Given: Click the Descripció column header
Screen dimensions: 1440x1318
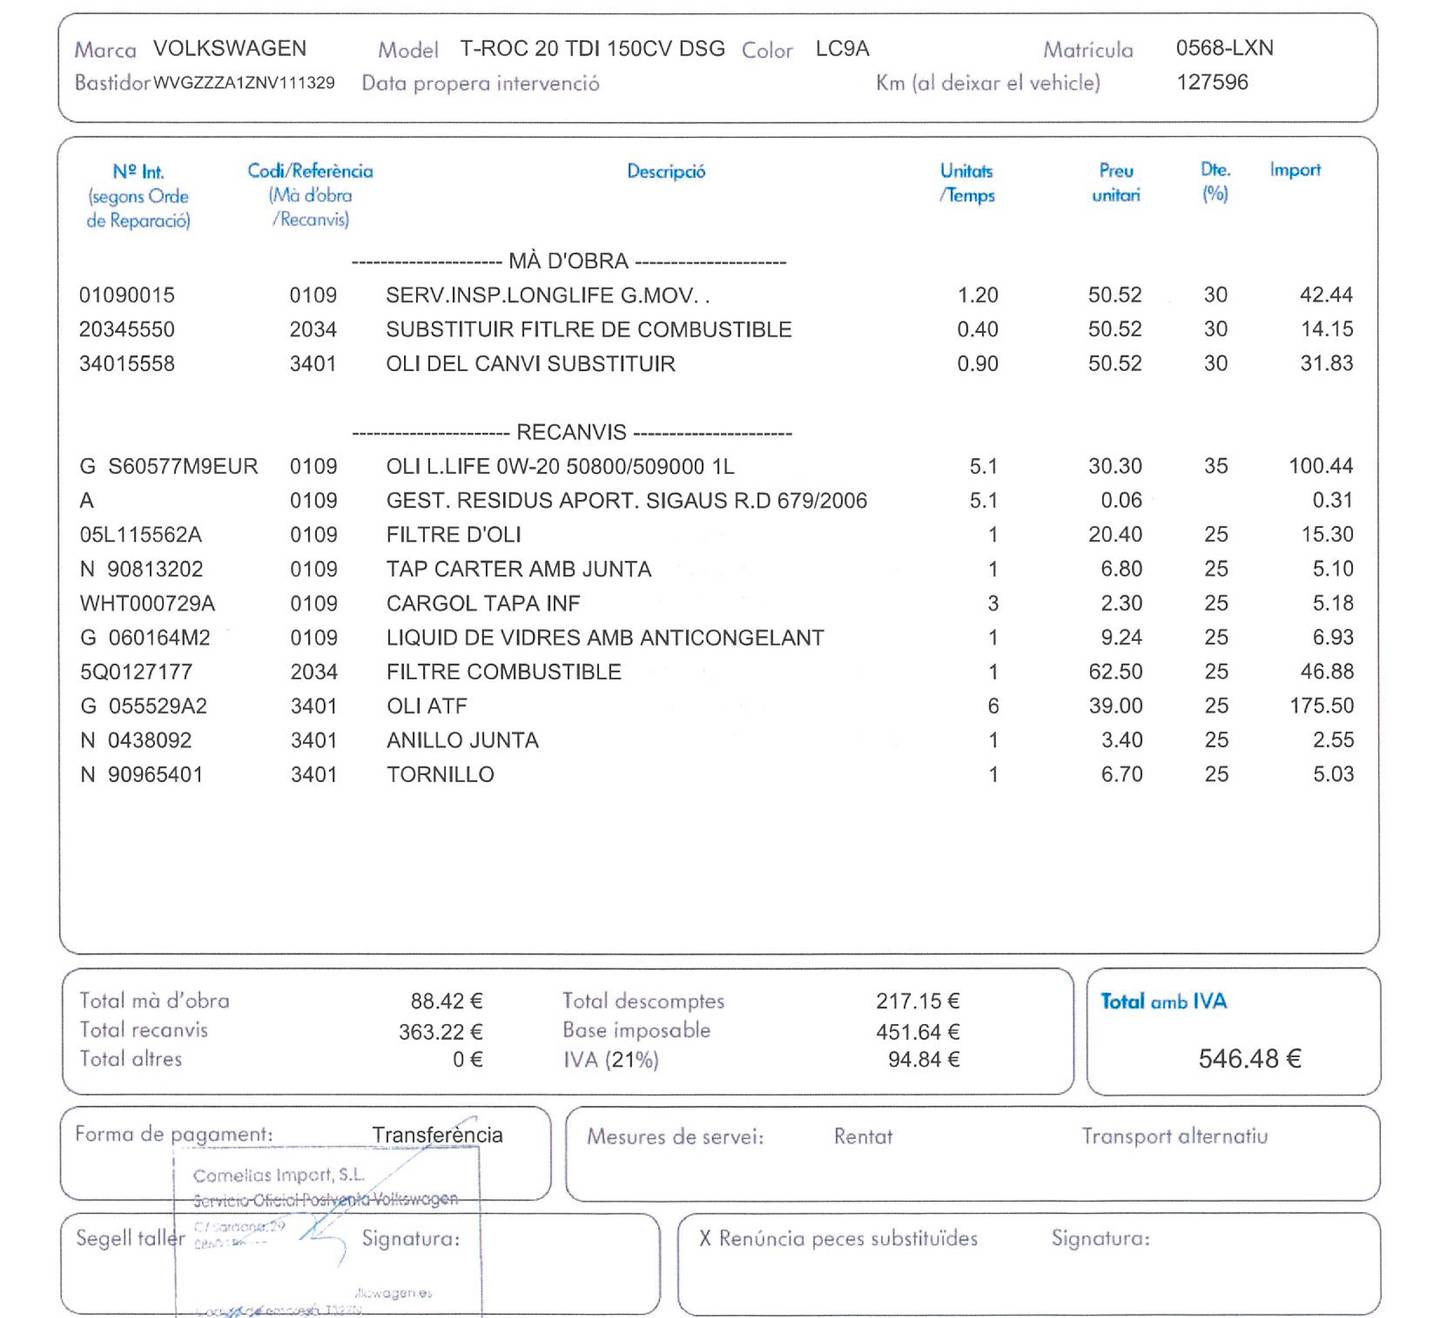Looking at the screenshot, I should coord(663,170).
